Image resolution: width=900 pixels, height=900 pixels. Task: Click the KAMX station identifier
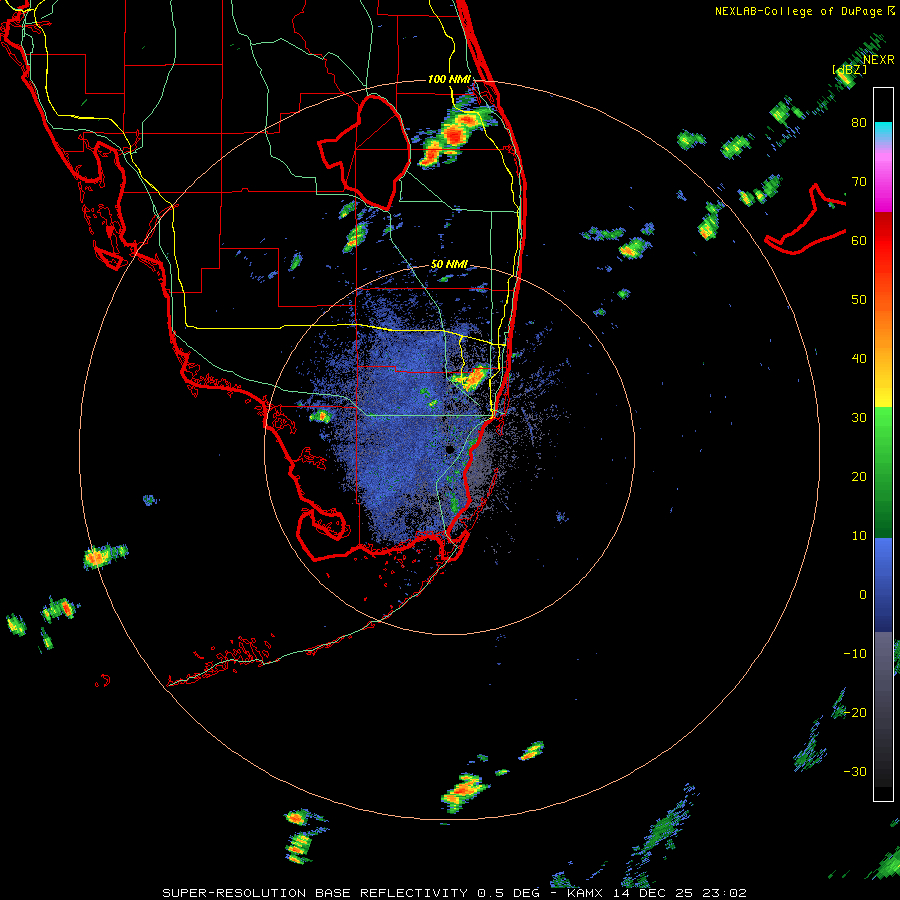(587, 893)
